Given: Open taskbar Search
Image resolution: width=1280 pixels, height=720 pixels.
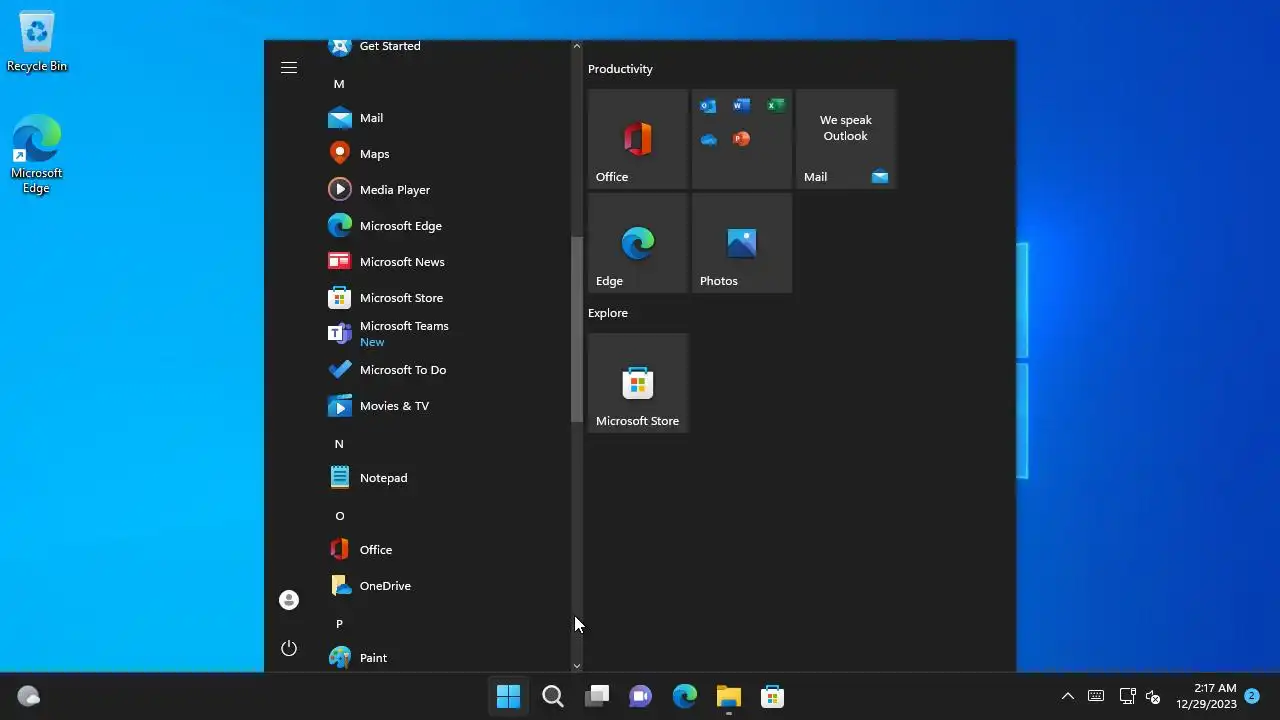Looking at the screenshot, I should coord(552,696).
